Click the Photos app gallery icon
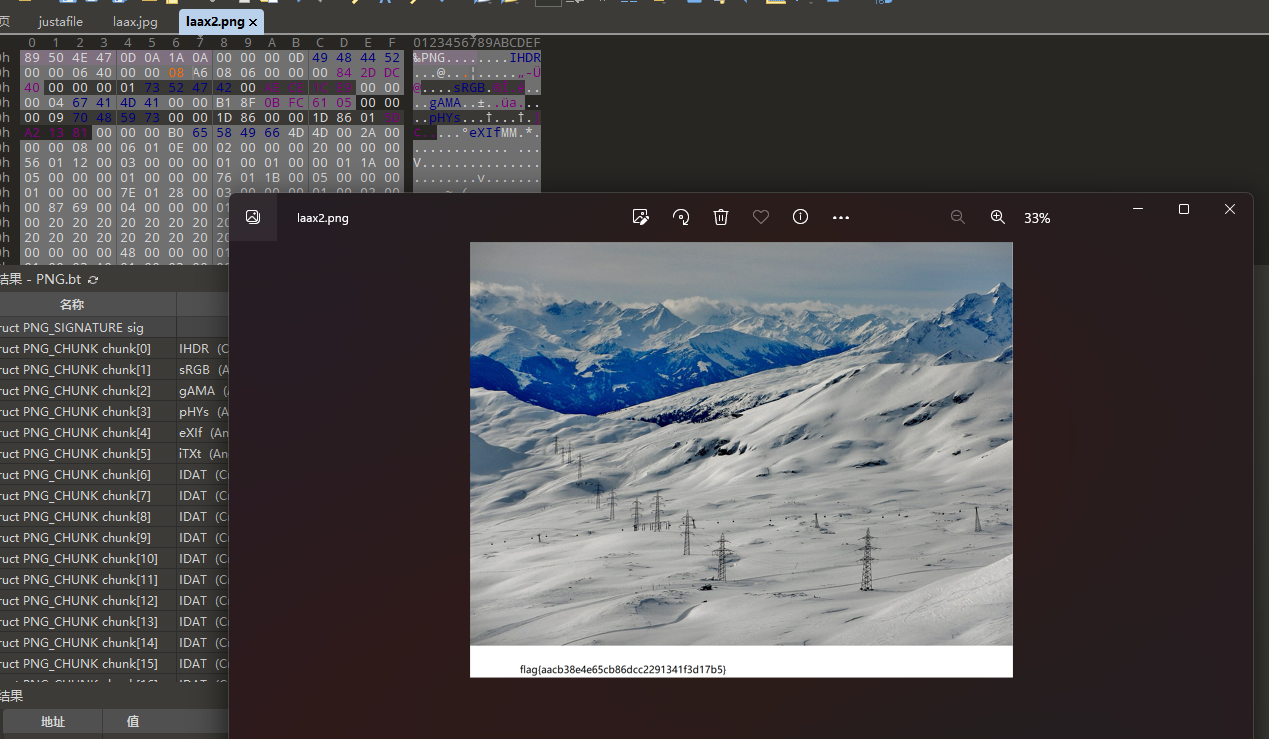The height and width of the screenshot is (739, 1269). point(253,217)
